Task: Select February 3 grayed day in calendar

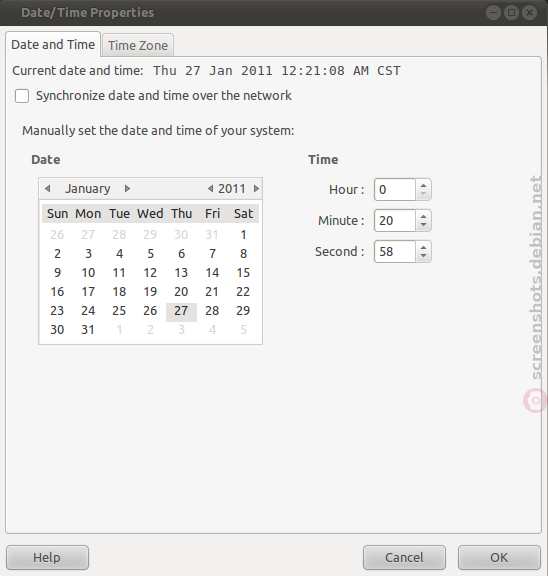Action: click(x=181, y=330)
